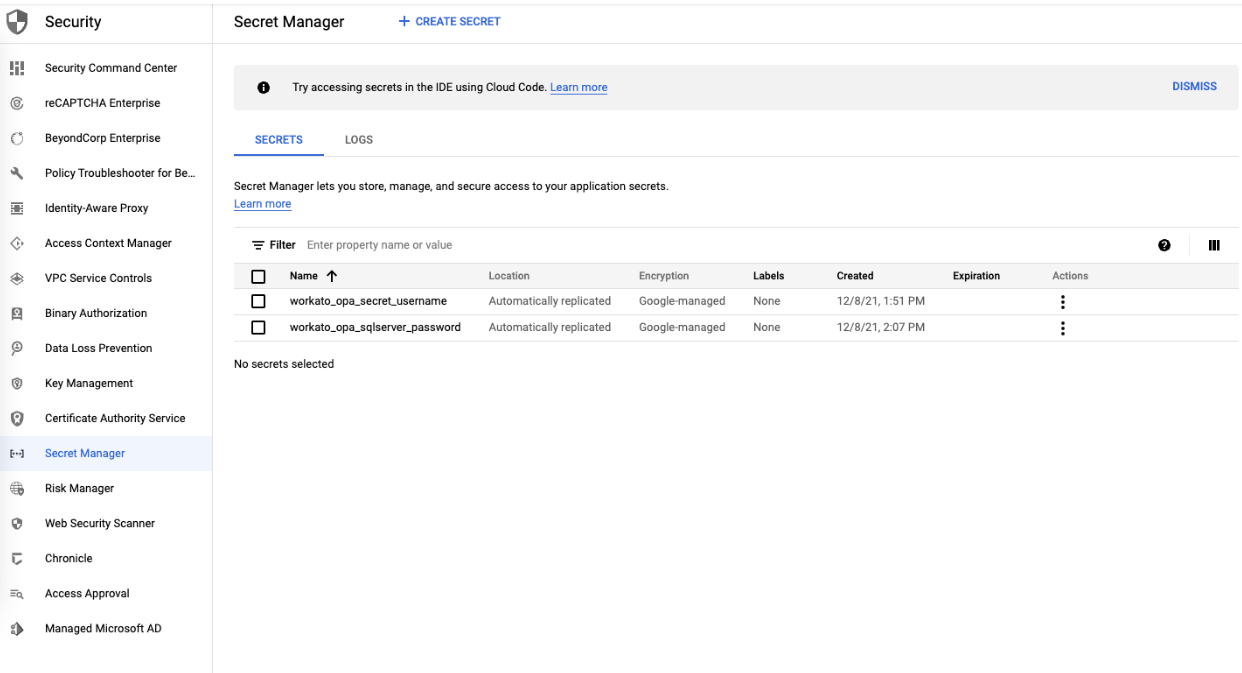Click the Web Security Scanner icon
This screenshot has width=1242, height=673.
click(x=16, y=523)
